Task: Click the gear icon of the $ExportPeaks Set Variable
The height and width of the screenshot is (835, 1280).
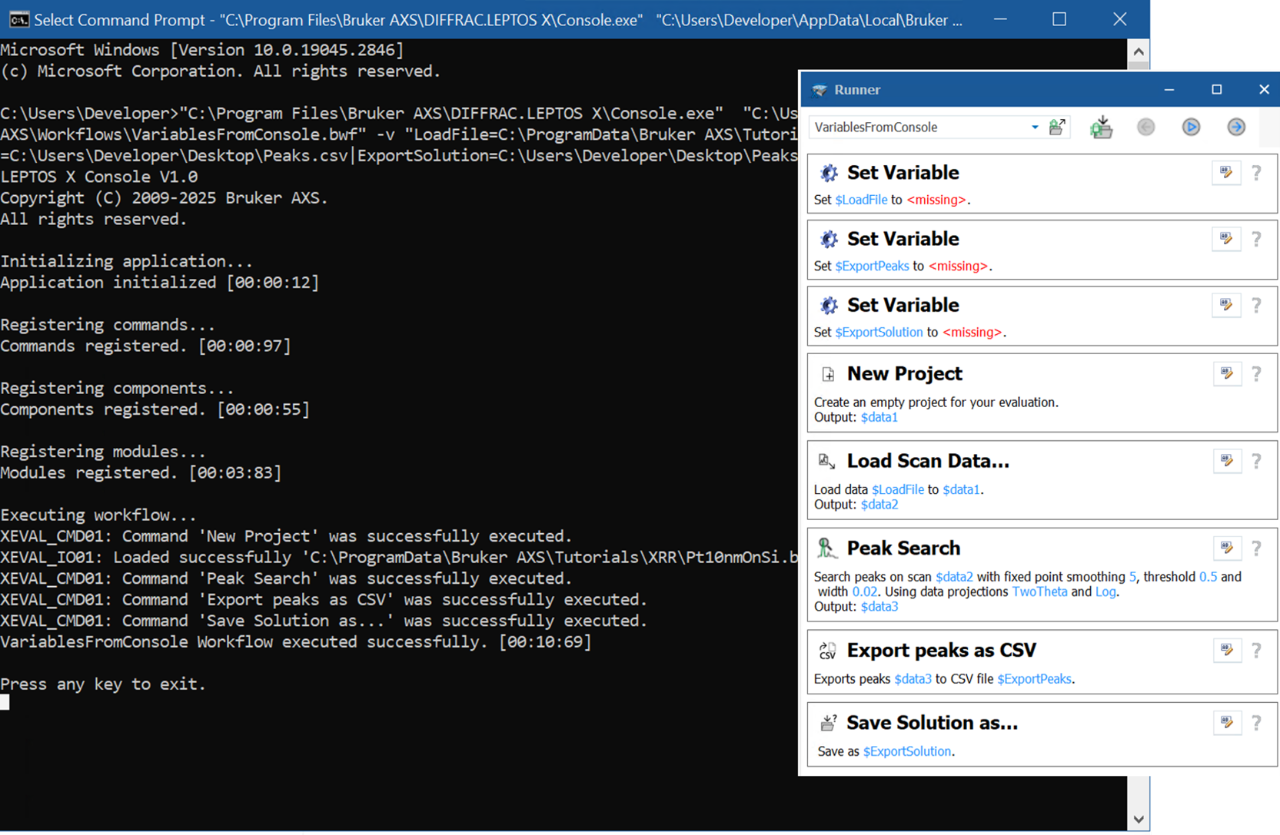Action: coord(828,239)
